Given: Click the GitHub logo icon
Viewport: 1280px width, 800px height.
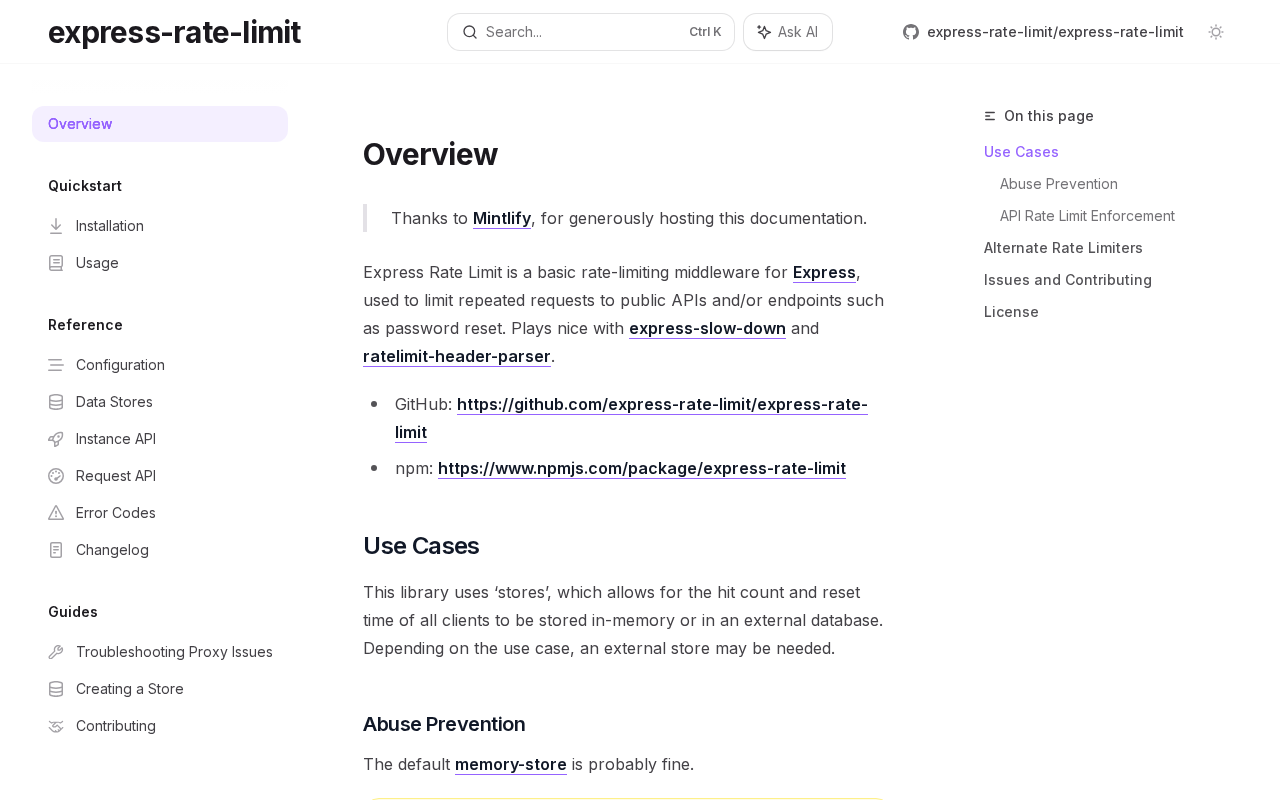Looking at the screenshot, I should click(x=911, y=32).
